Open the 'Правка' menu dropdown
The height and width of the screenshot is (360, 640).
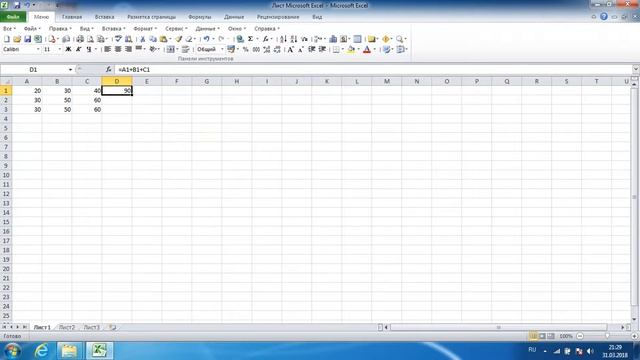click(x=60, y=29)
